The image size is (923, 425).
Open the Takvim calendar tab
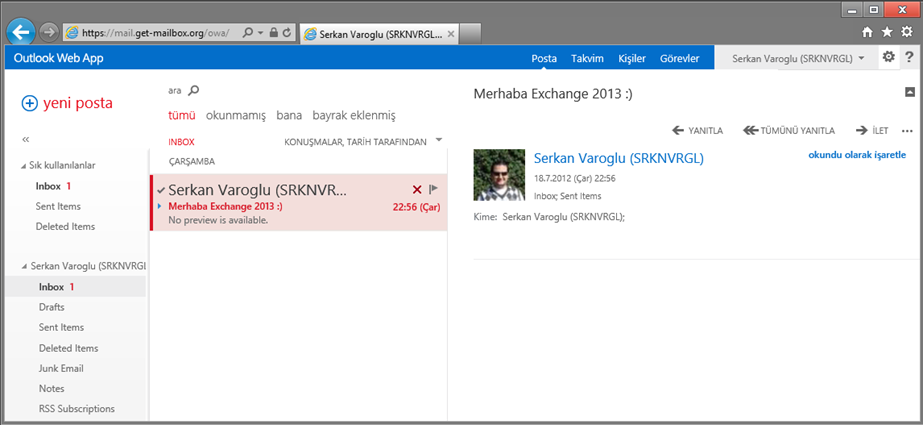click(587, 58)
